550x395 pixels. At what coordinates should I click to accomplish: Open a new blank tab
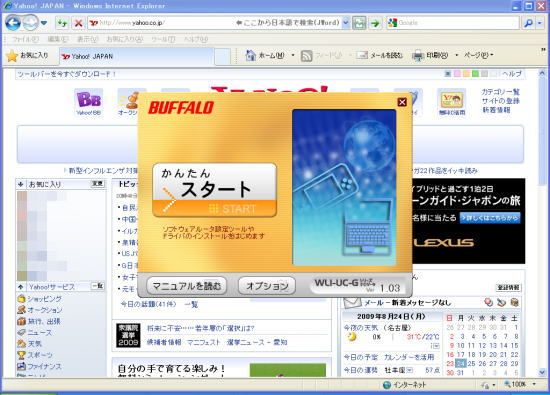point(222,56)
